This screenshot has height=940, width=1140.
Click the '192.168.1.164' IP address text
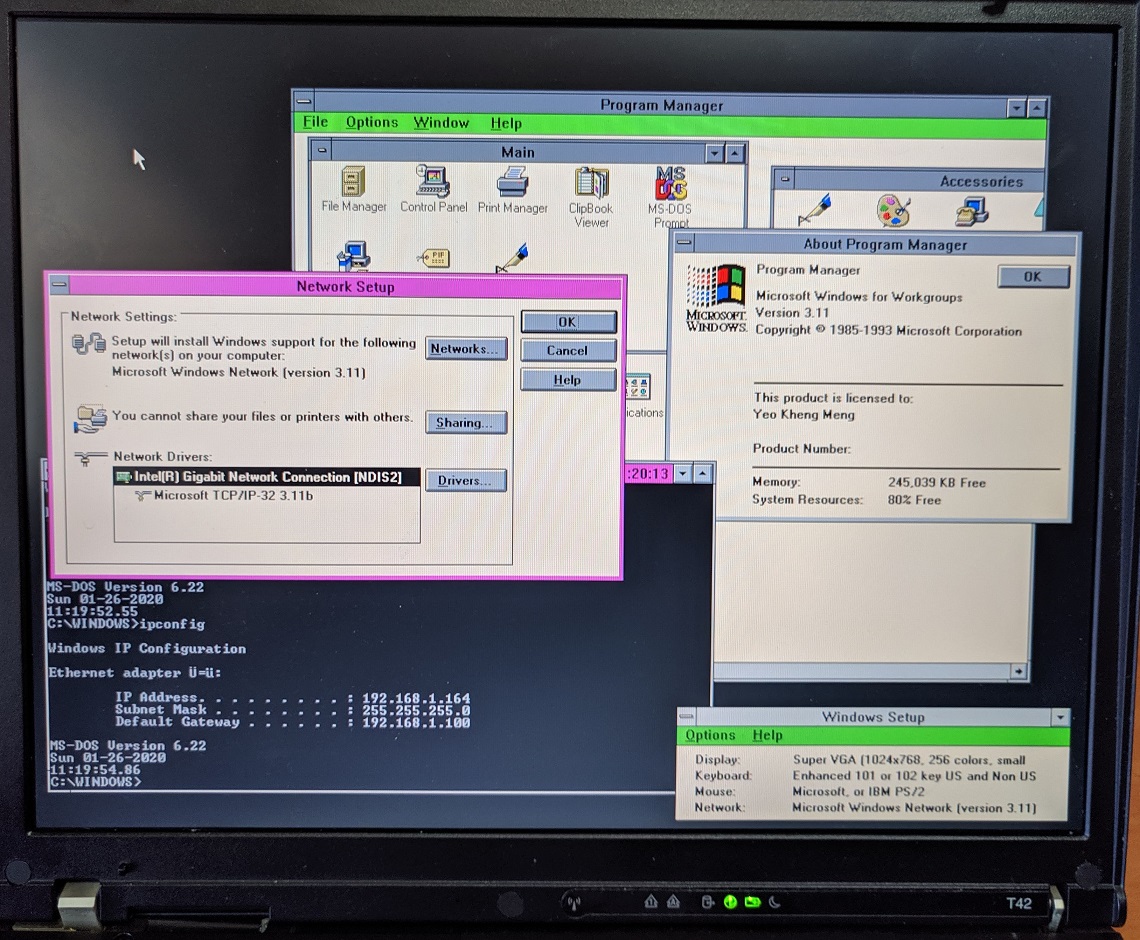416,698
